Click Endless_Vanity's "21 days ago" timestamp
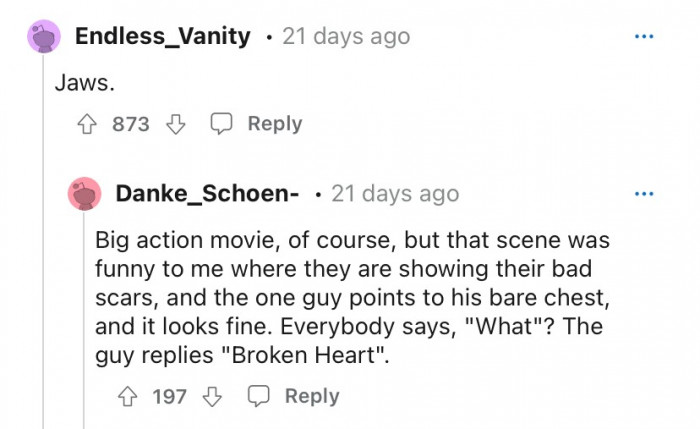 click(x=346, y=37)
